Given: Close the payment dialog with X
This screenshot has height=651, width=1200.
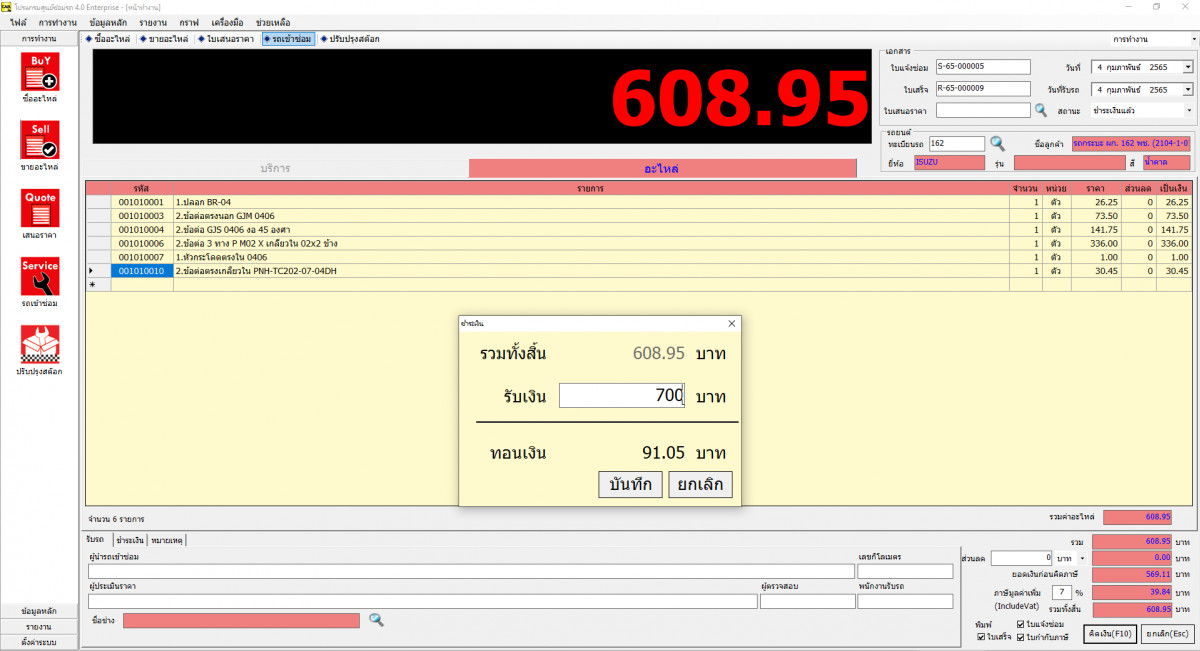Looking at the screenshot, I should (x=731, y=324).
